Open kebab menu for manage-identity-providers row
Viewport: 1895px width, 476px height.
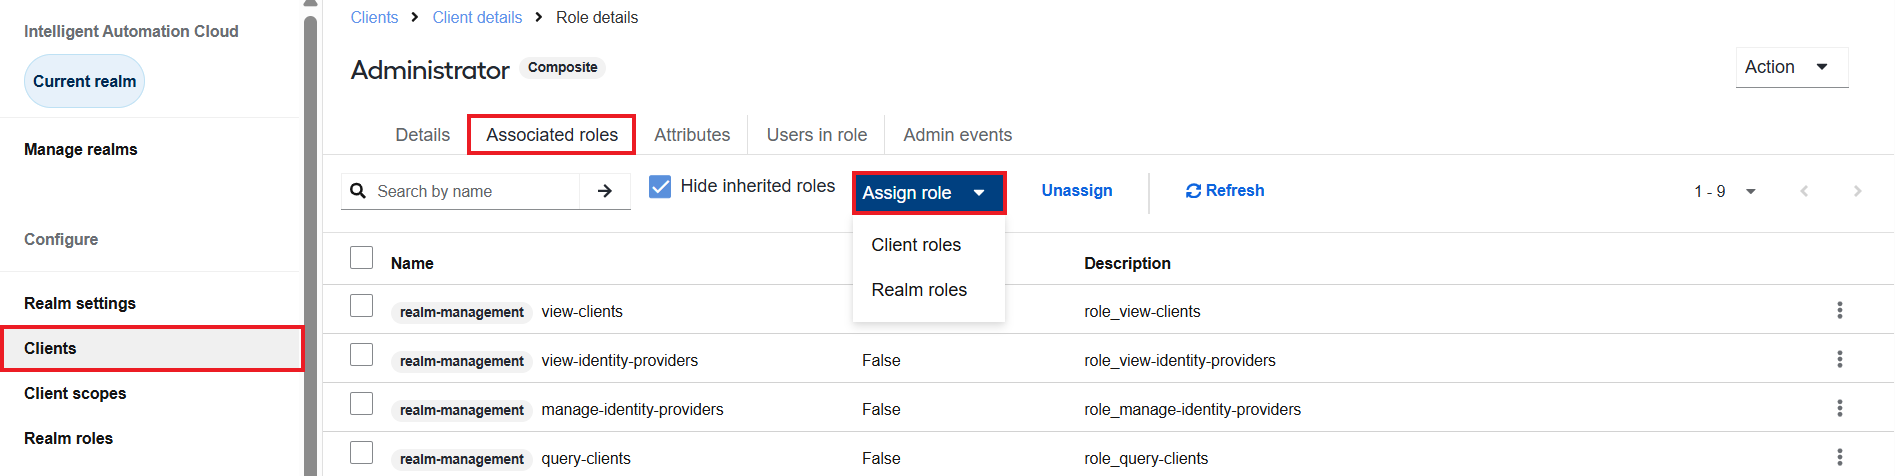pos(1839,408)
